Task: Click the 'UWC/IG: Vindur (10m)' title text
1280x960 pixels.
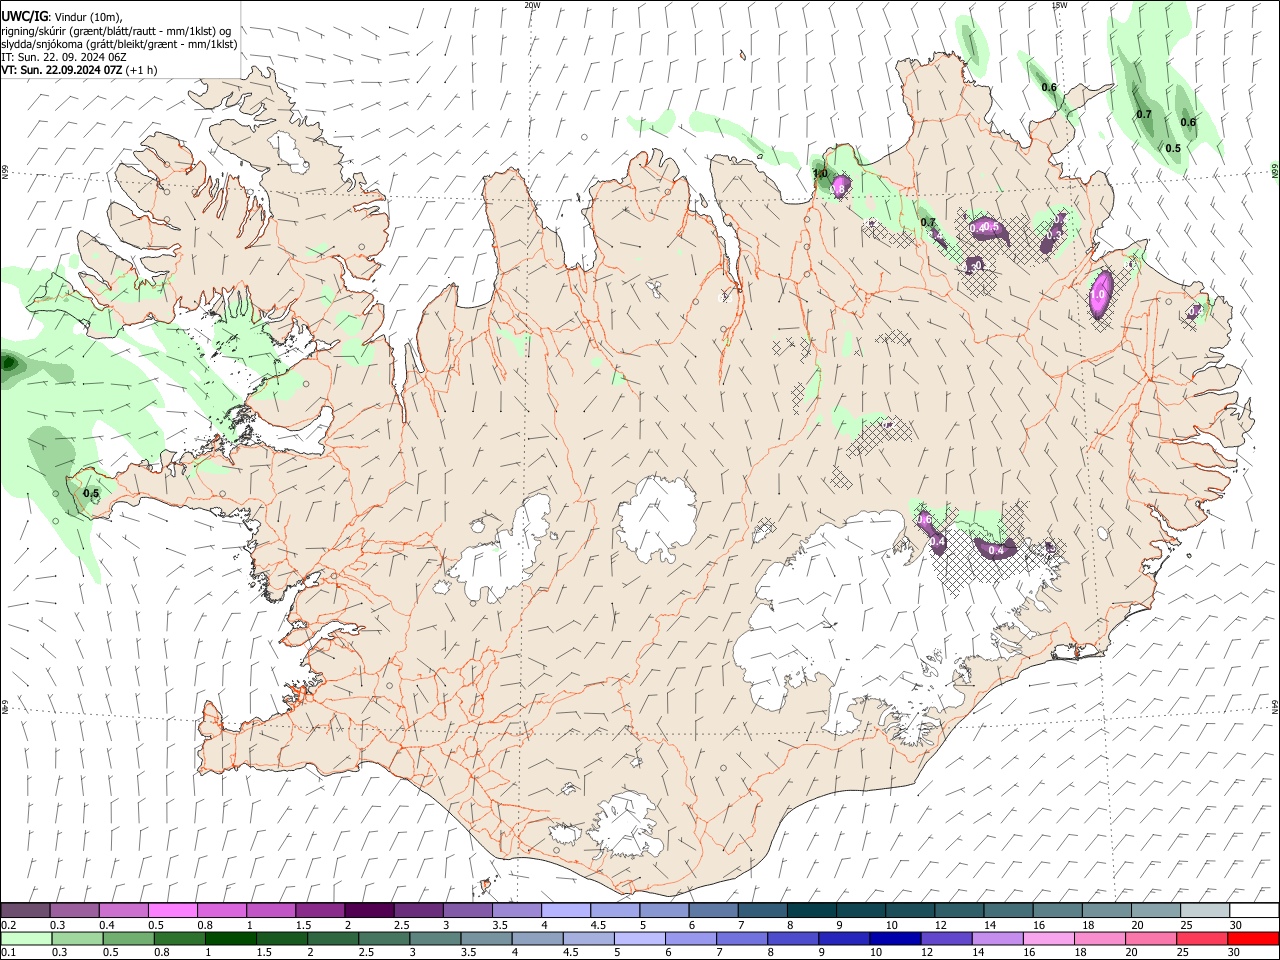Action: (61, 17)
